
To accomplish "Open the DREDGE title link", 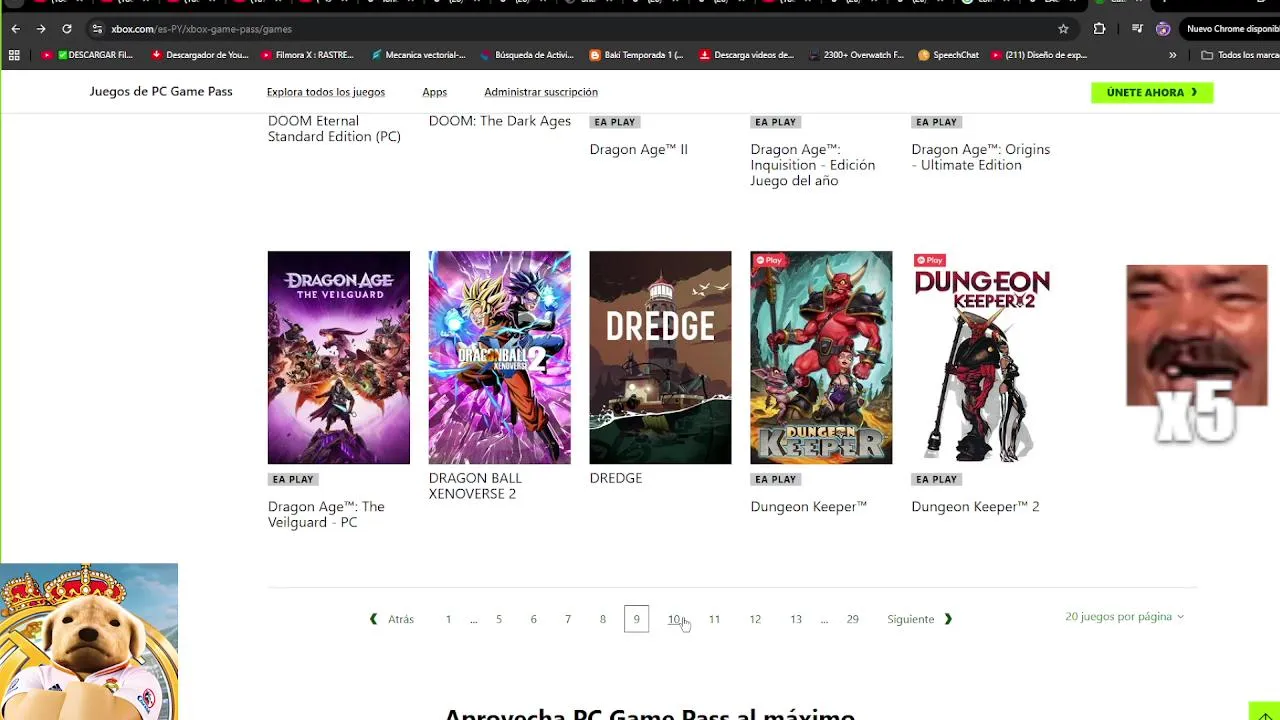I will pos(616,478).
